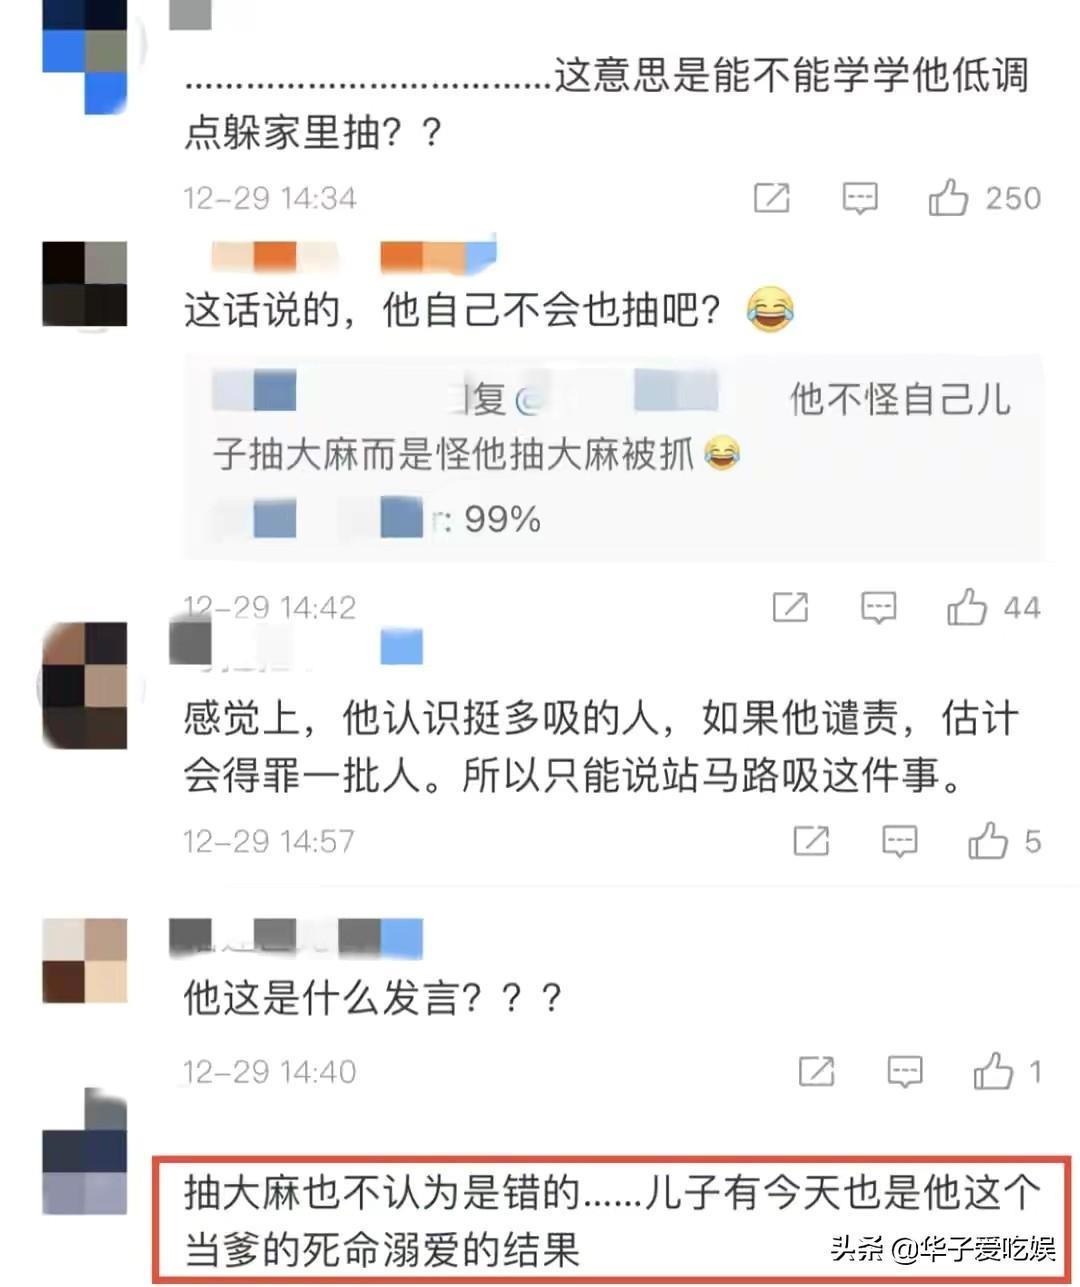Reply to the 12-29 14:40 comment
This screenshot has height=1287, width=1080.
(905, 1072)
